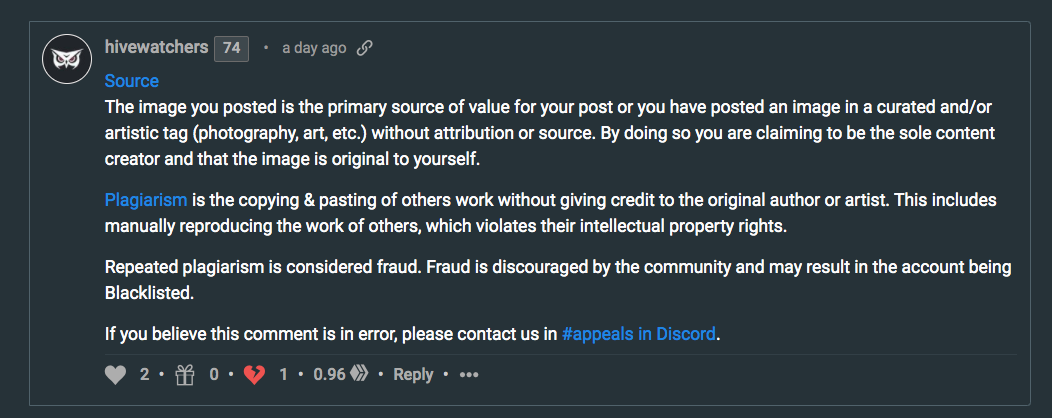Click the 'Repeated plagiarism is considered fraud' paragraph
Image resolution: width=1052 pixels, height=418 pixels.
coord(558,280)
